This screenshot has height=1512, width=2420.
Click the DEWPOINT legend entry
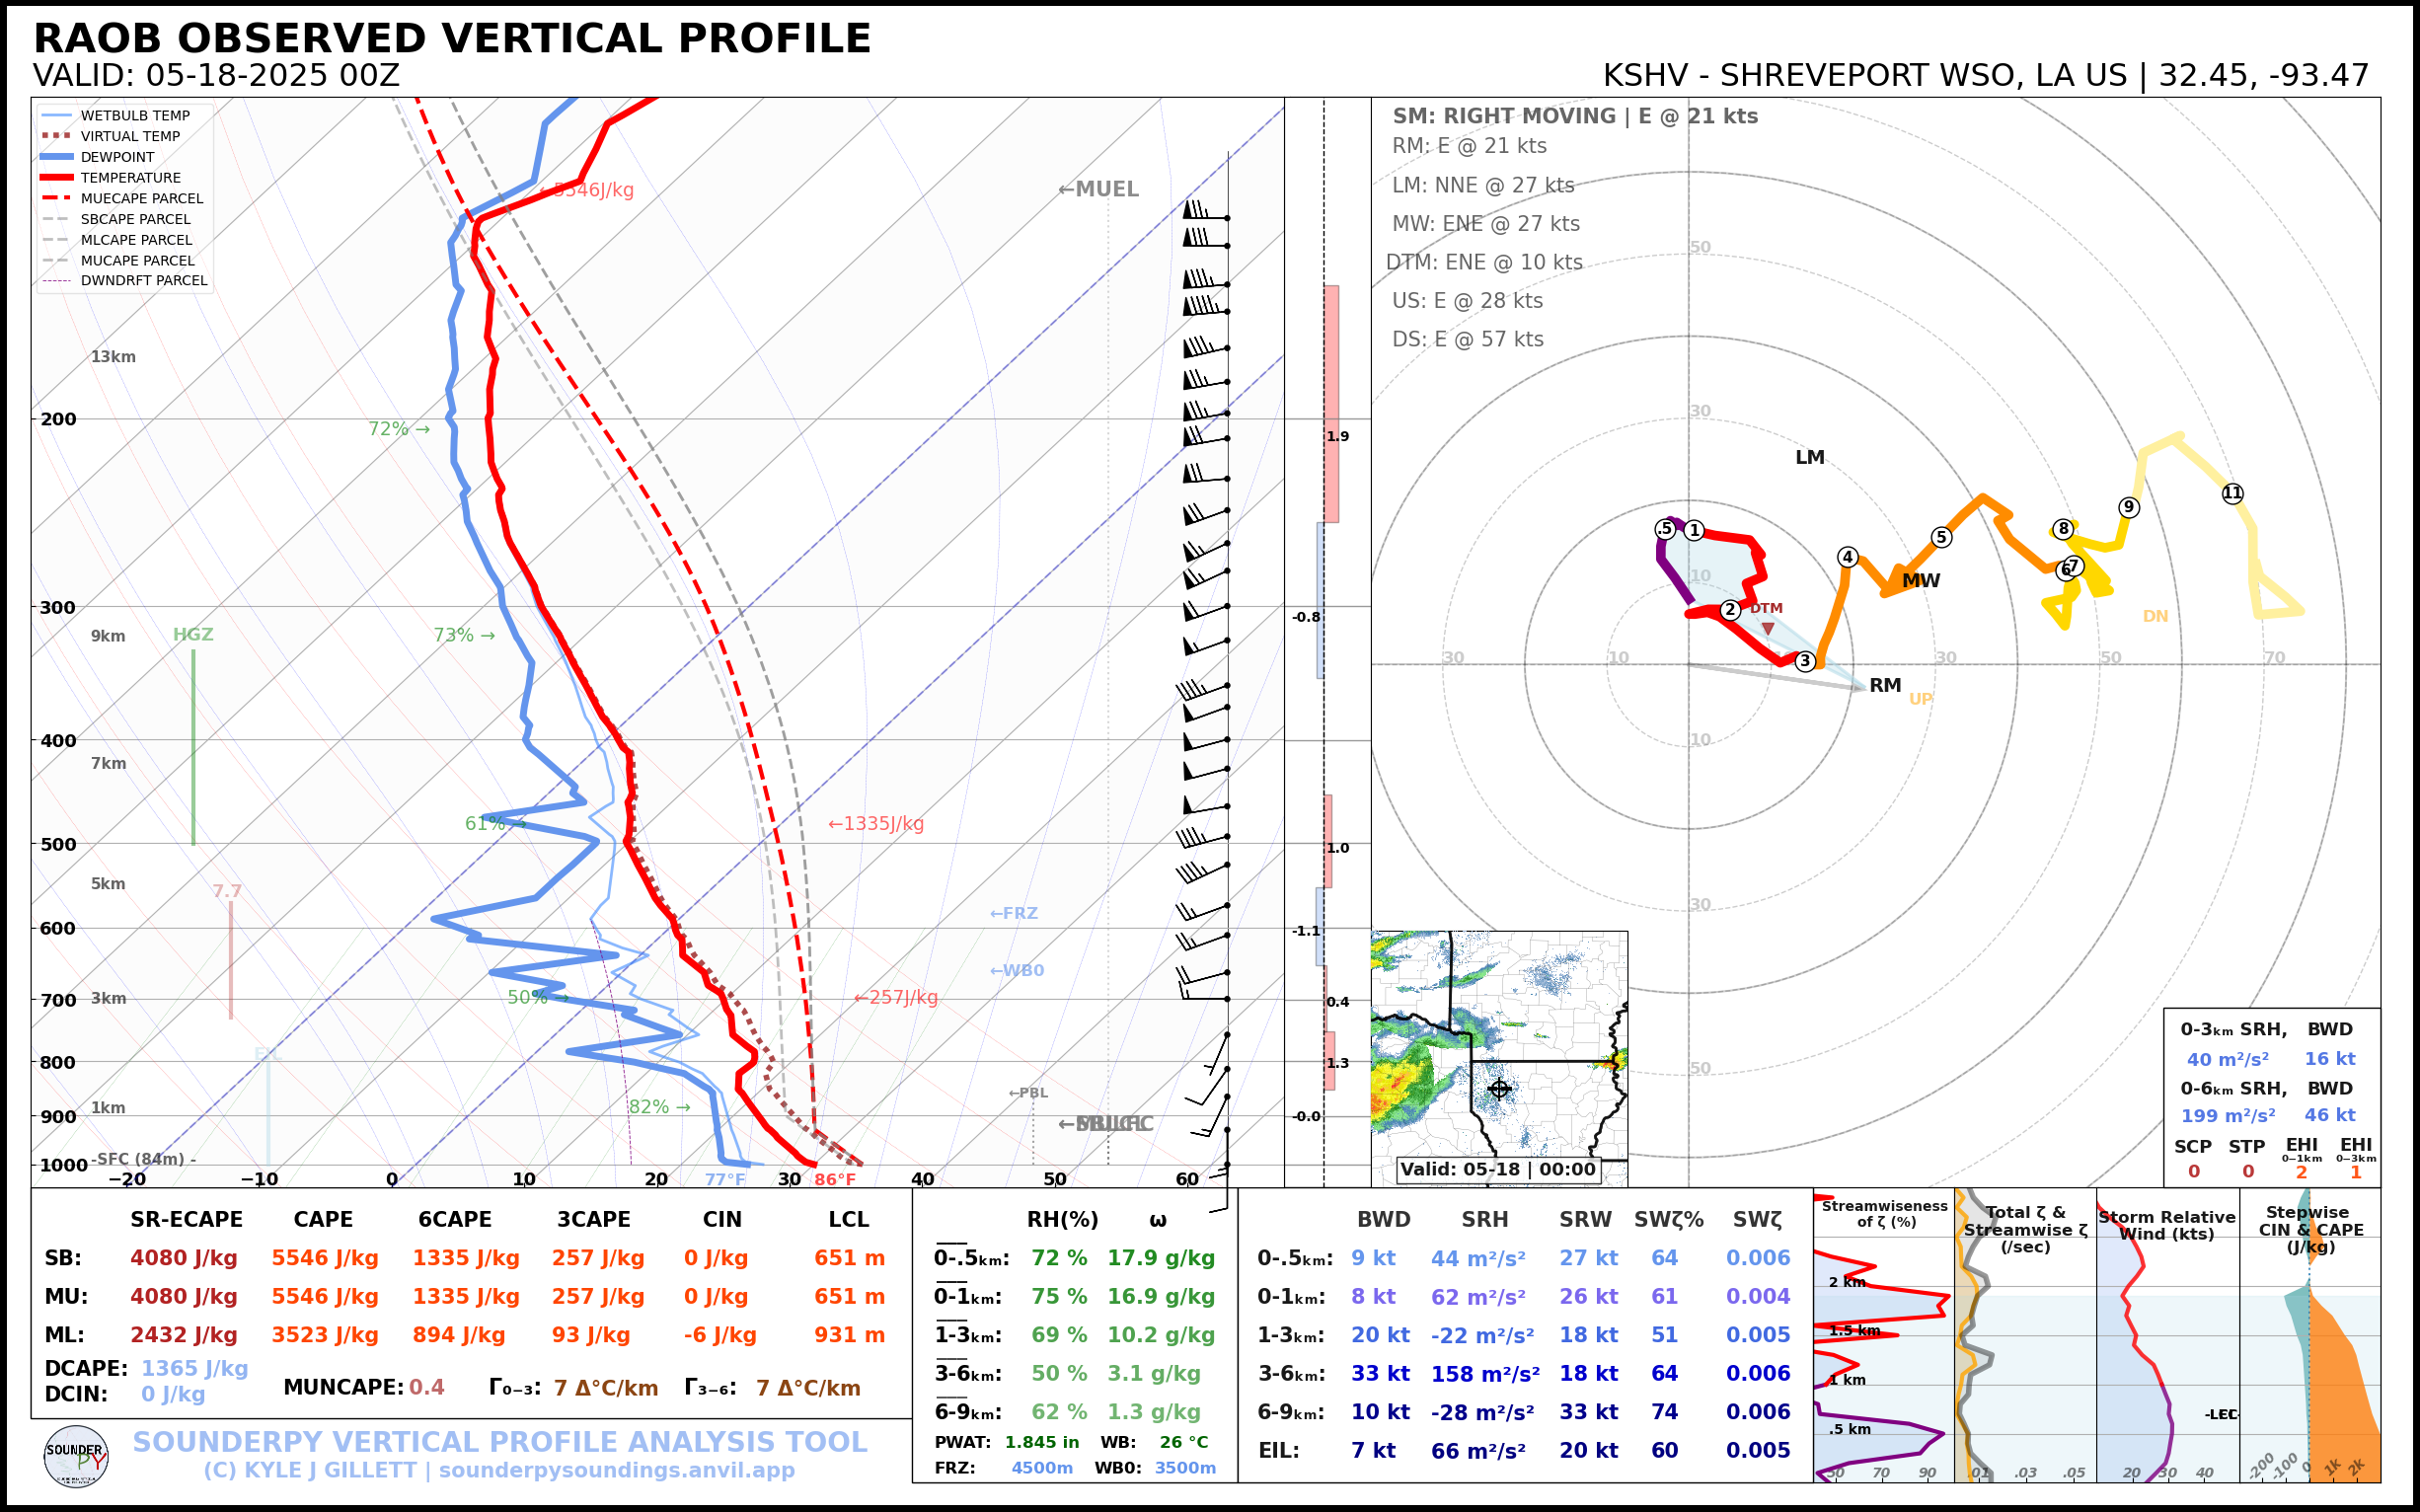(117, 157)
